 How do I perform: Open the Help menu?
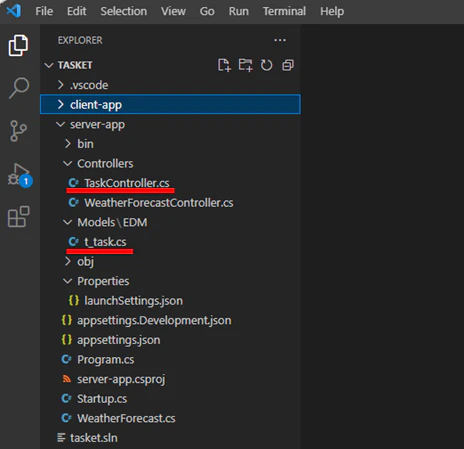click(332, 11)
